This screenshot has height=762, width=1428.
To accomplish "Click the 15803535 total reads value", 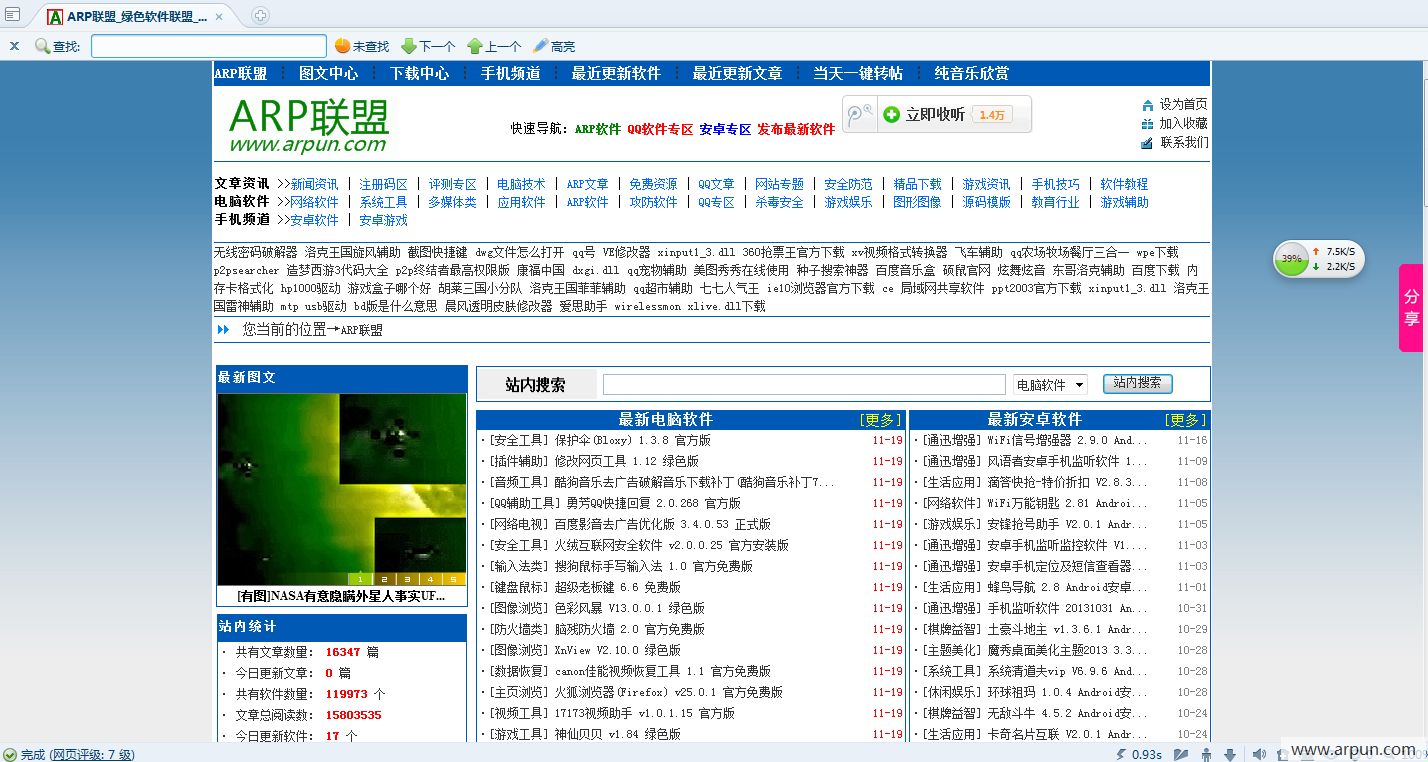I will [353, 715].
